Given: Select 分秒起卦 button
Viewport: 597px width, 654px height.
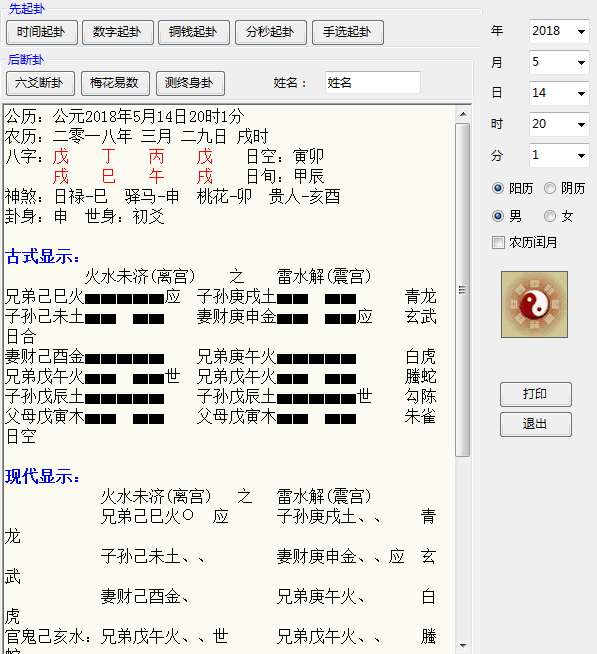Looking at the screenshot, I should click(271, 32).
